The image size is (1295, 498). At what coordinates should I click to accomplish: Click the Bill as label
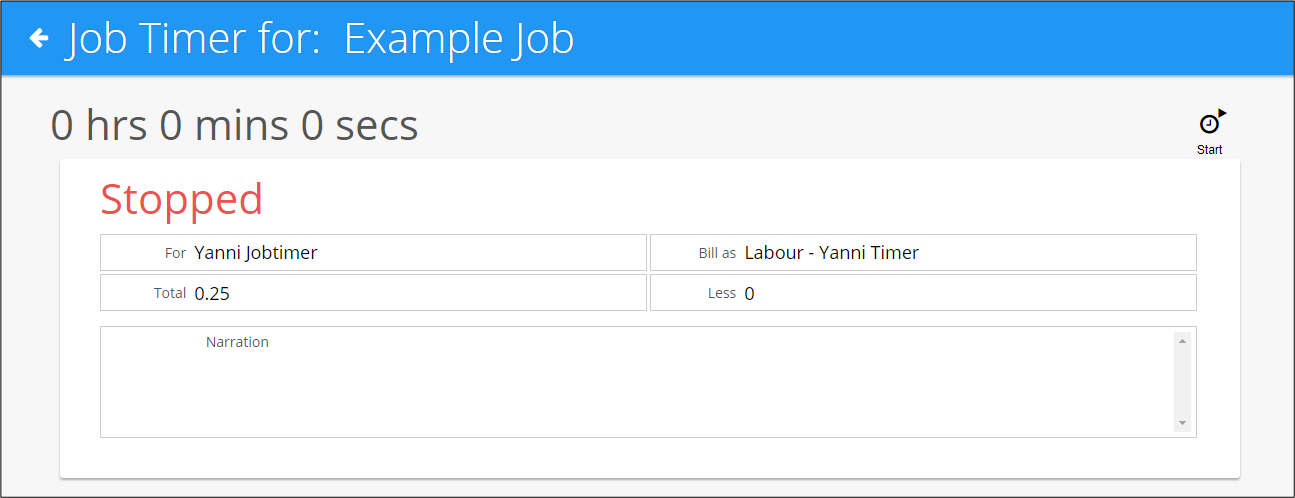[717, 253]
